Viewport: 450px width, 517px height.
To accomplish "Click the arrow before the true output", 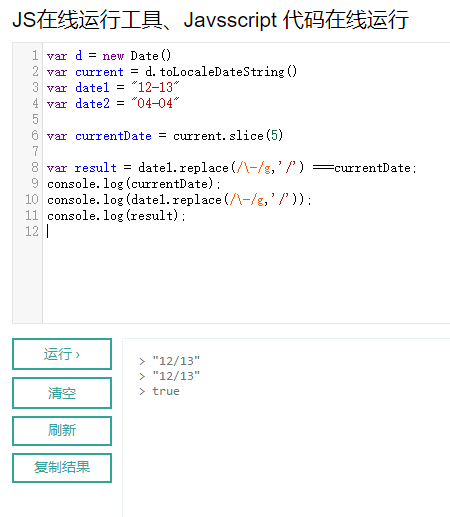I will click(x=142, y=391).
